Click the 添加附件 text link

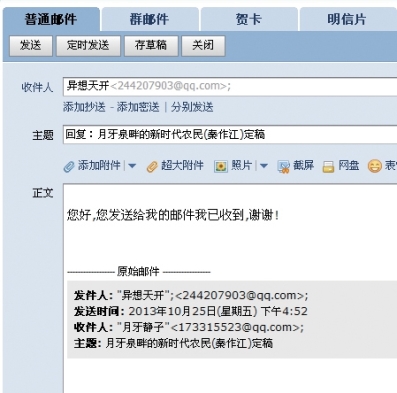(x=99, y=165)
